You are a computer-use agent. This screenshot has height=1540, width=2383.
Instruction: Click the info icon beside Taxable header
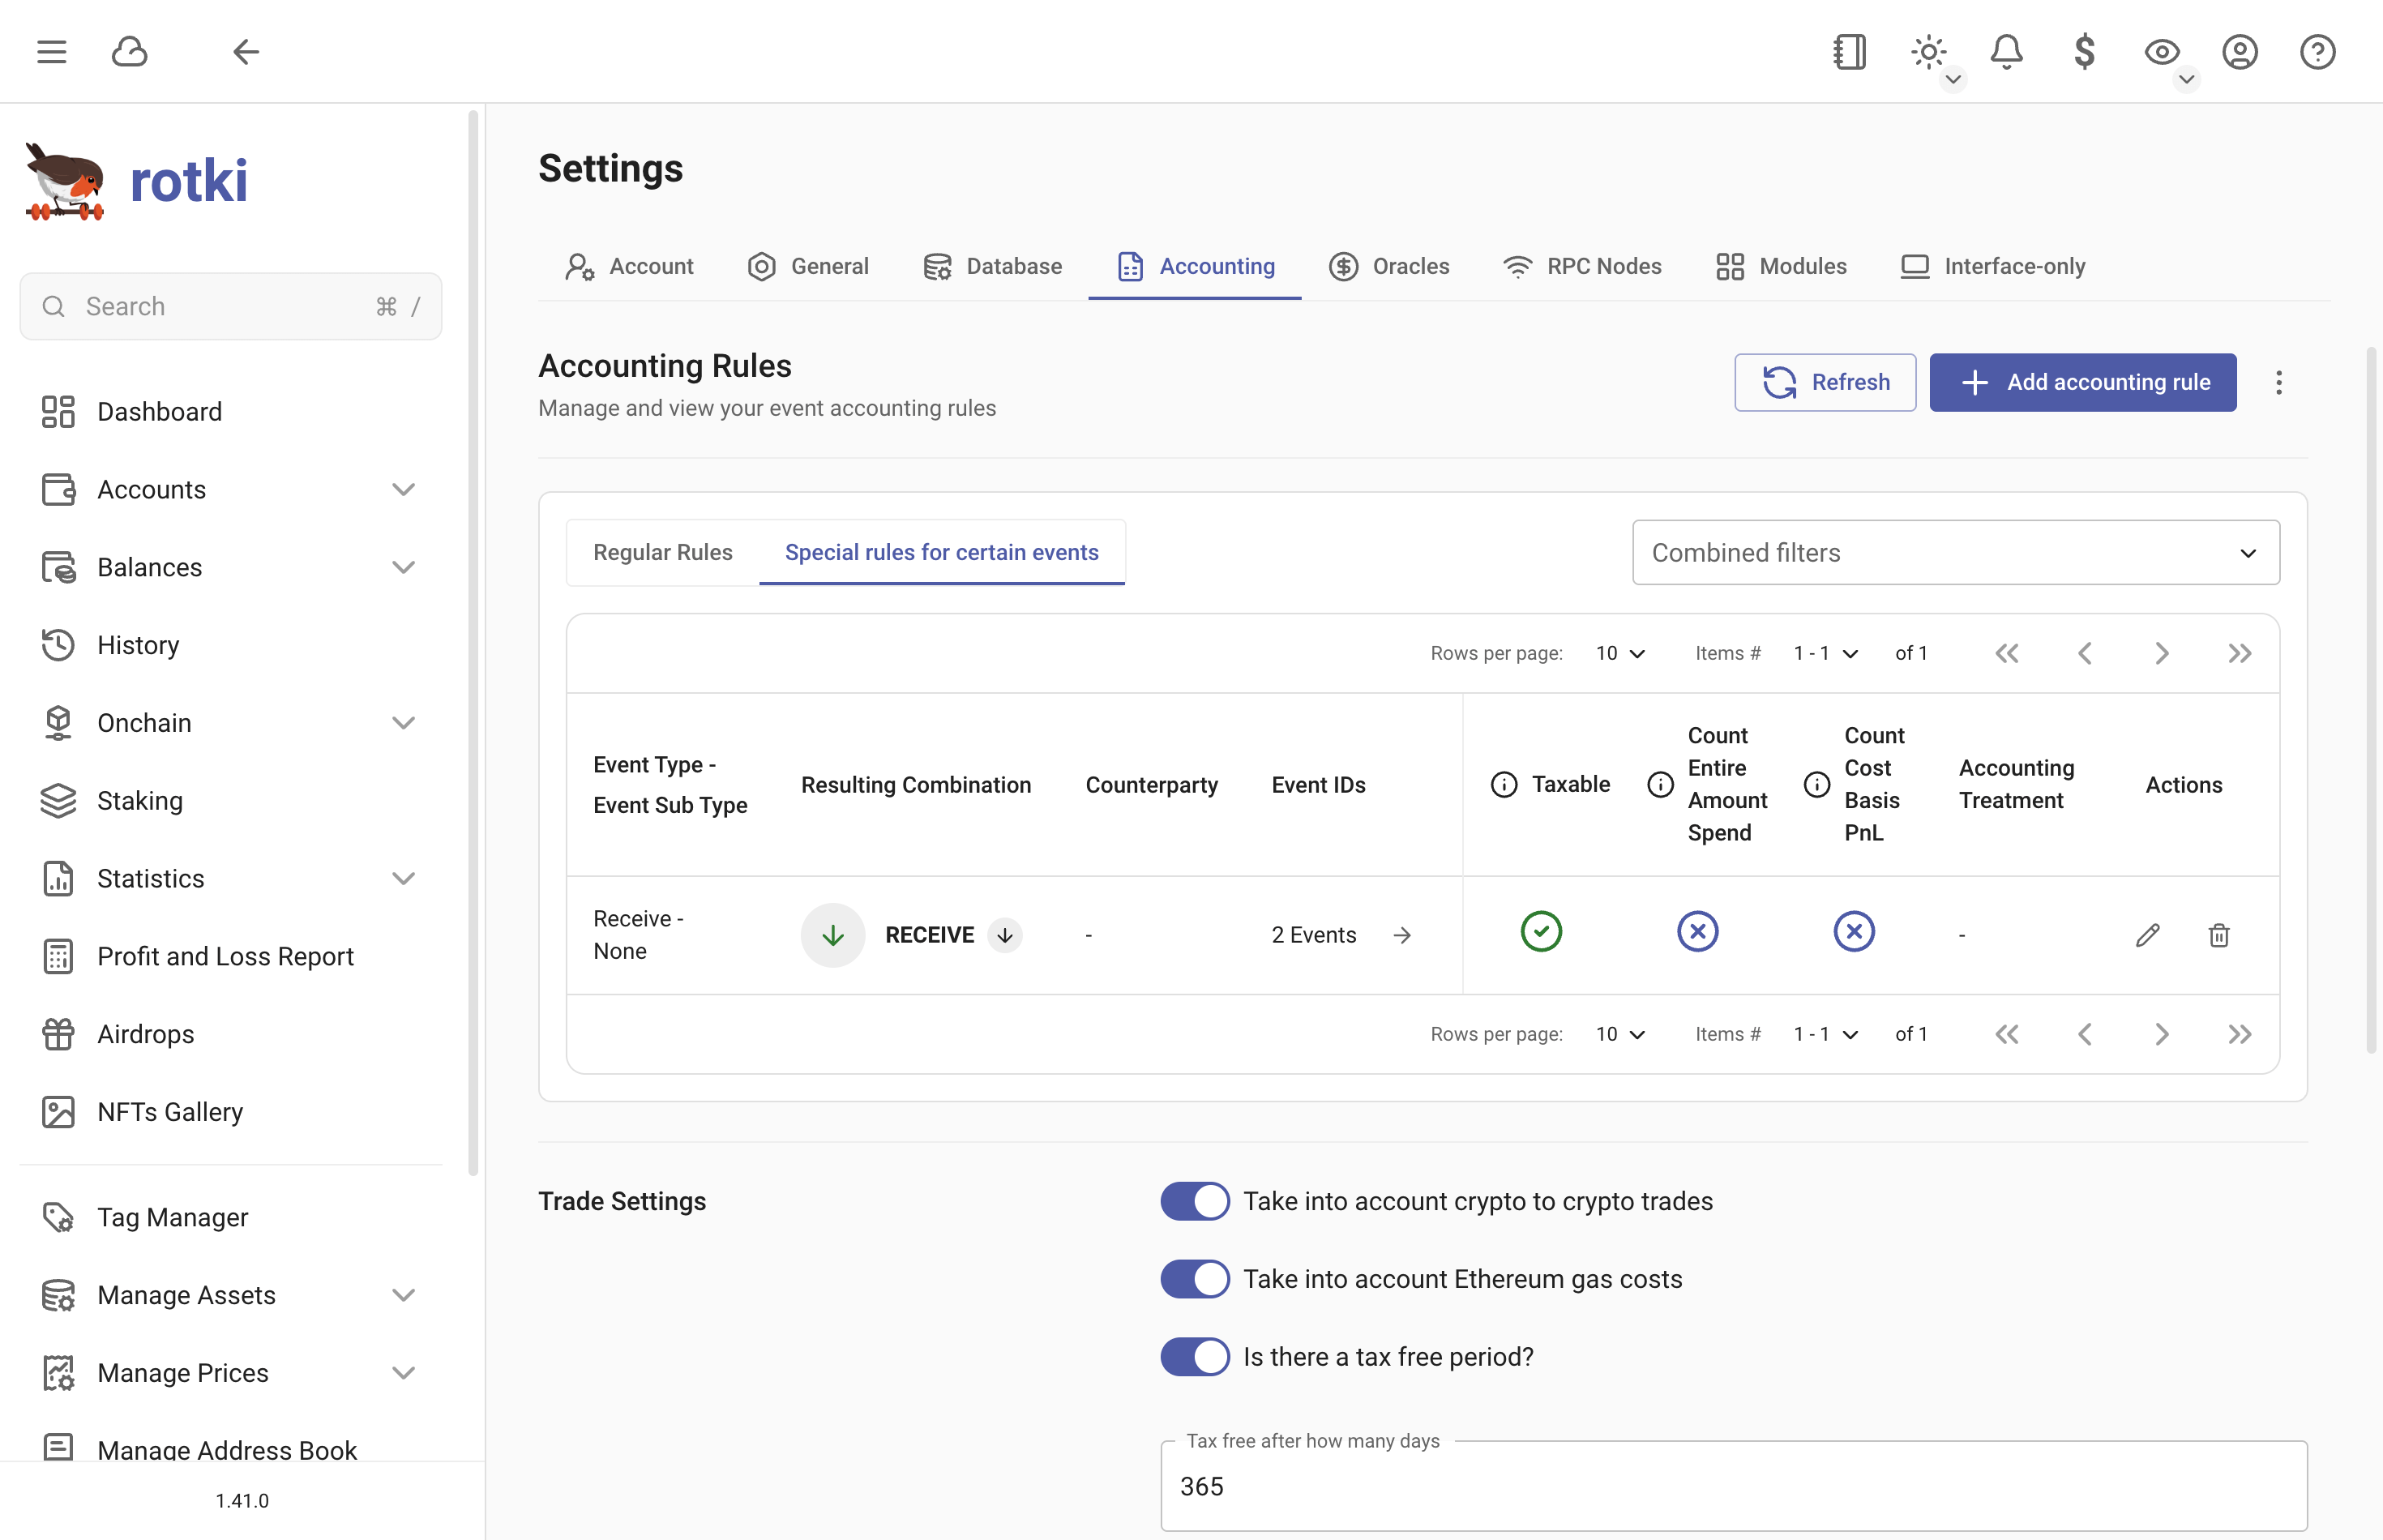pos(1503,785)
